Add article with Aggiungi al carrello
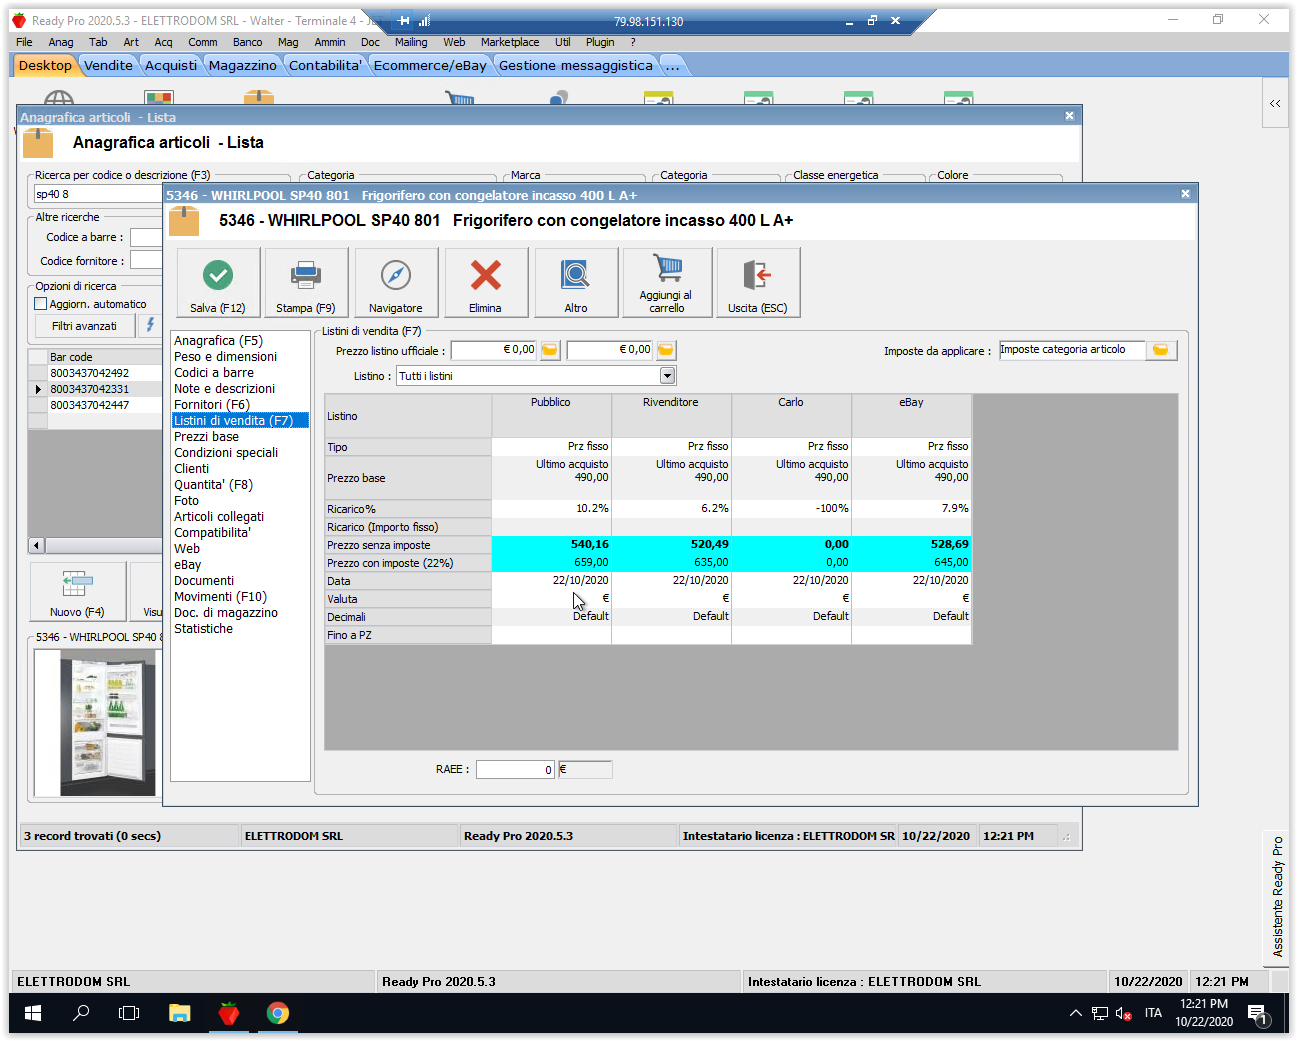 click(667, 283)
